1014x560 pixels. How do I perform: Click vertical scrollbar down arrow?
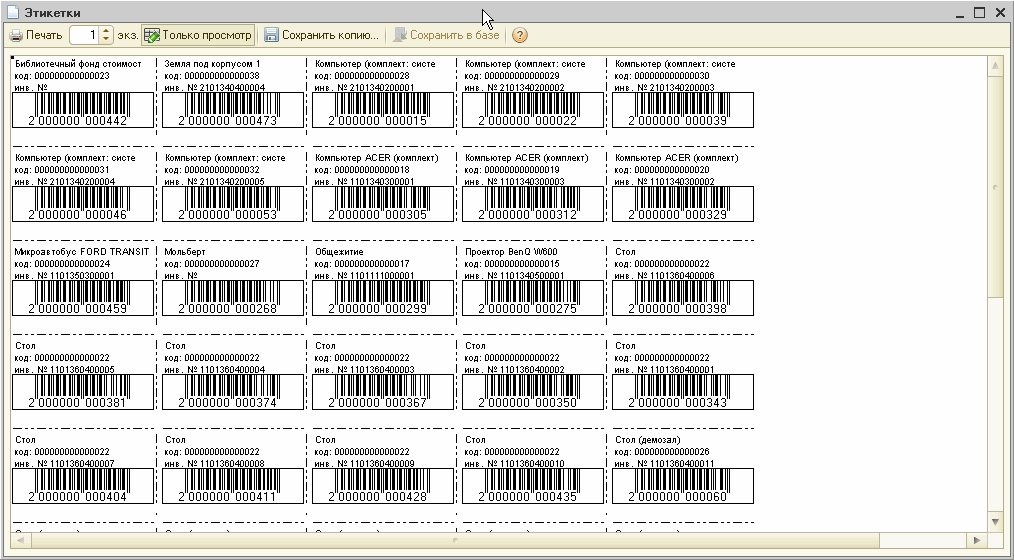point(995,521)
